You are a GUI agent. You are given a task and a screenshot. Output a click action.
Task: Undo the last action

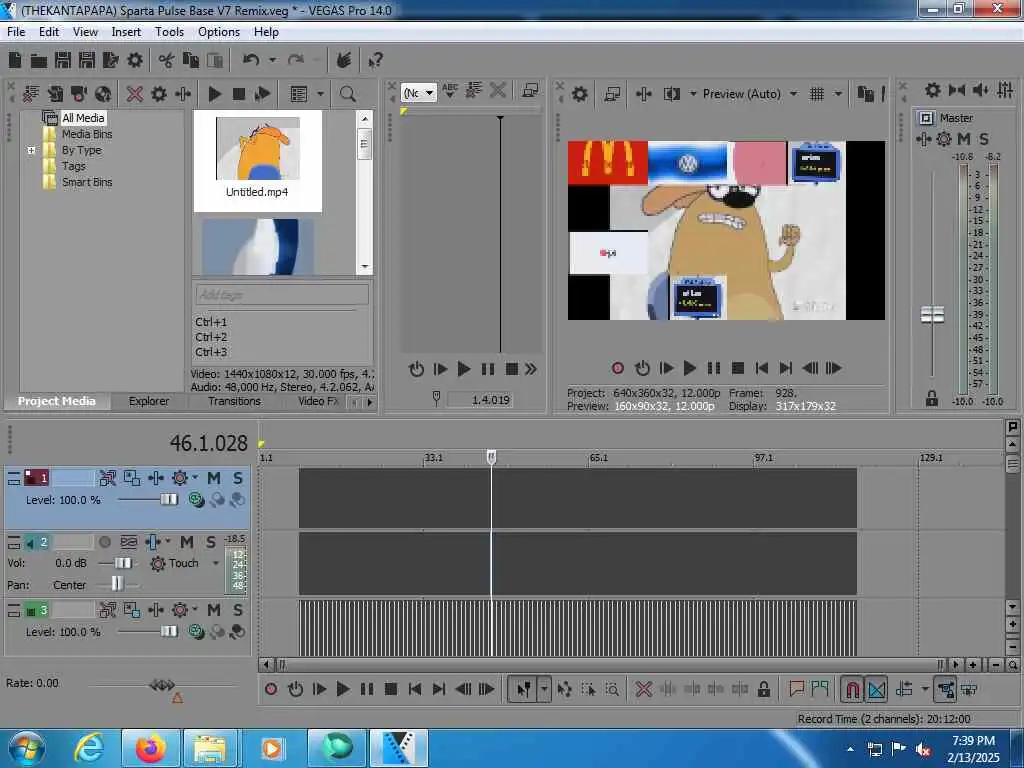tap(251, 60)
